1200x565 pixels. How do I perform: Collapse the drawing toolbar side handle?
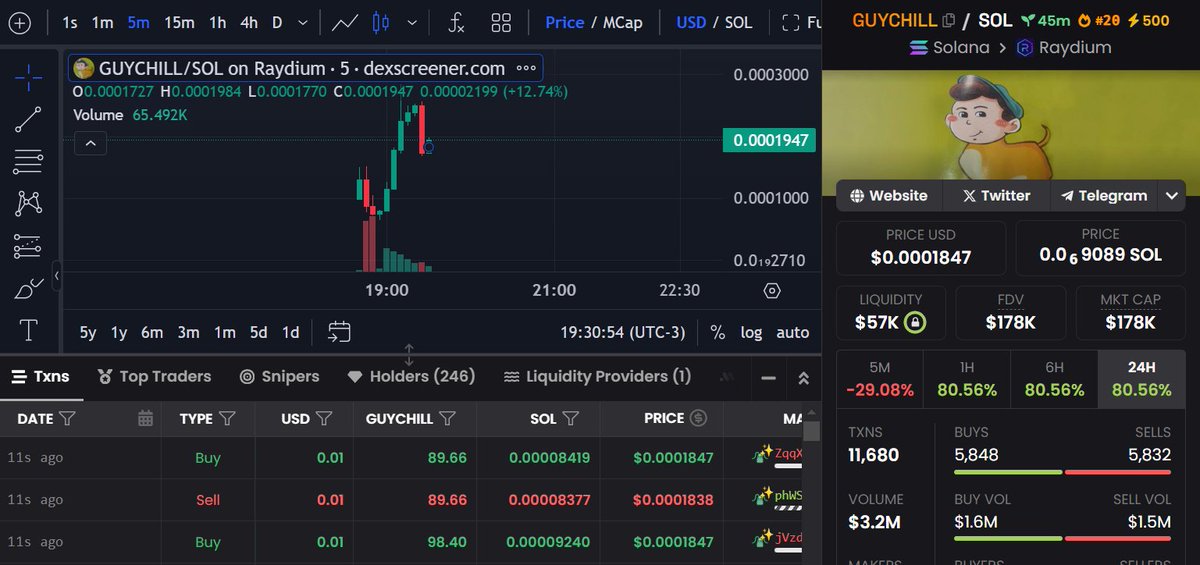(57, 275)
